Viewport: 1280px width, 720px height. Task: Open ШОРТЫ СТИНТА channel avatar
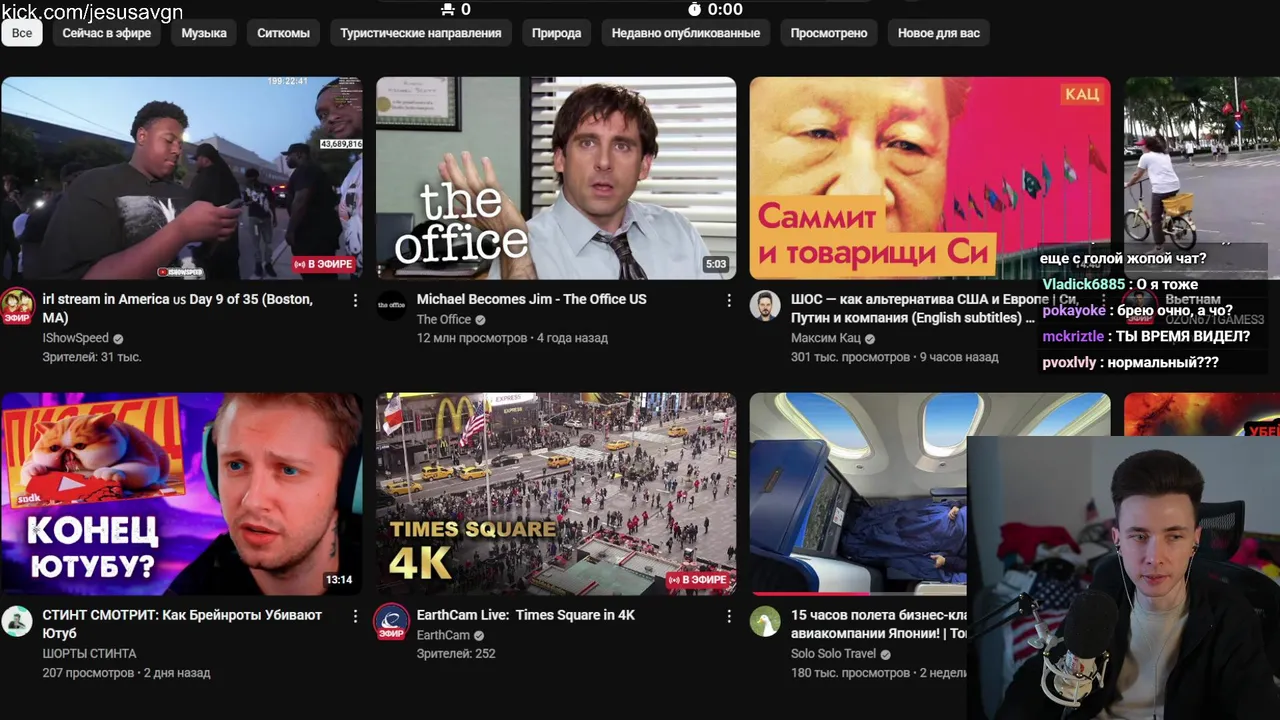17,621
